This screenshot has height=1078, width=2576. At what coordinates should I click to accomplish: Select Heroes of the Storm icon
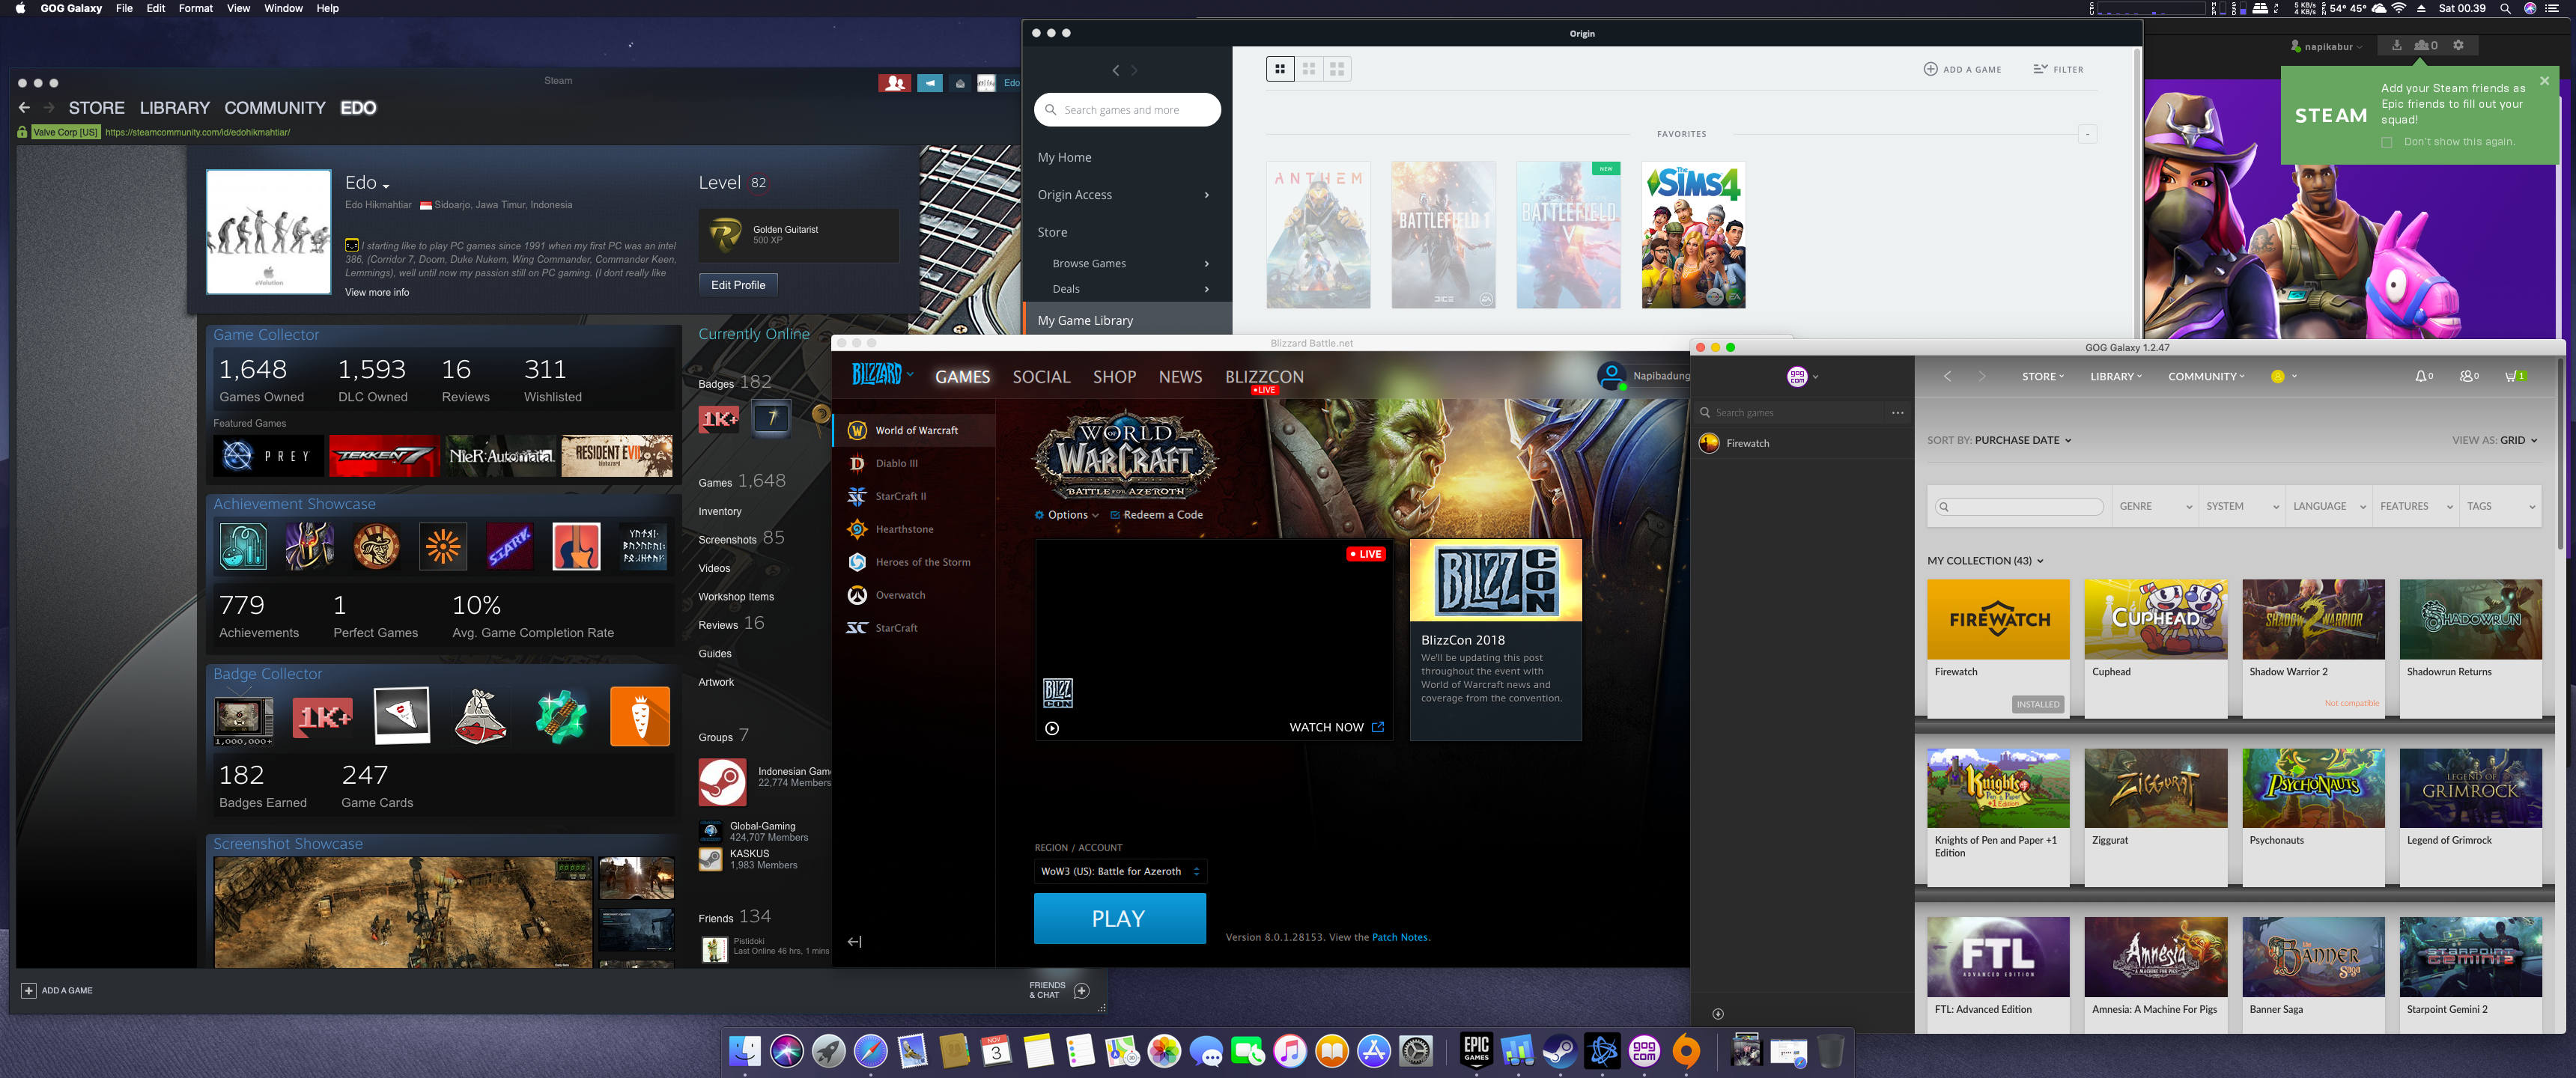click(x=857, y=562)
